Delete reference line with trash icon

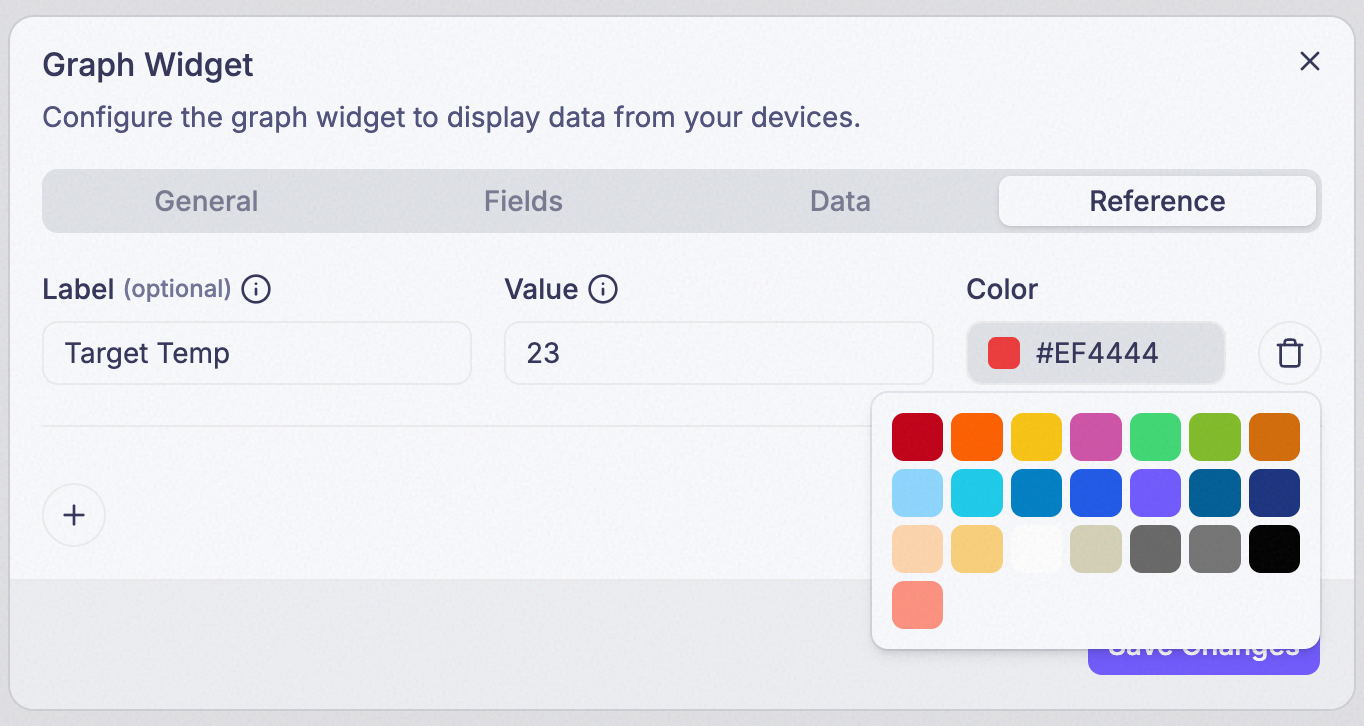coord(1290,353)
